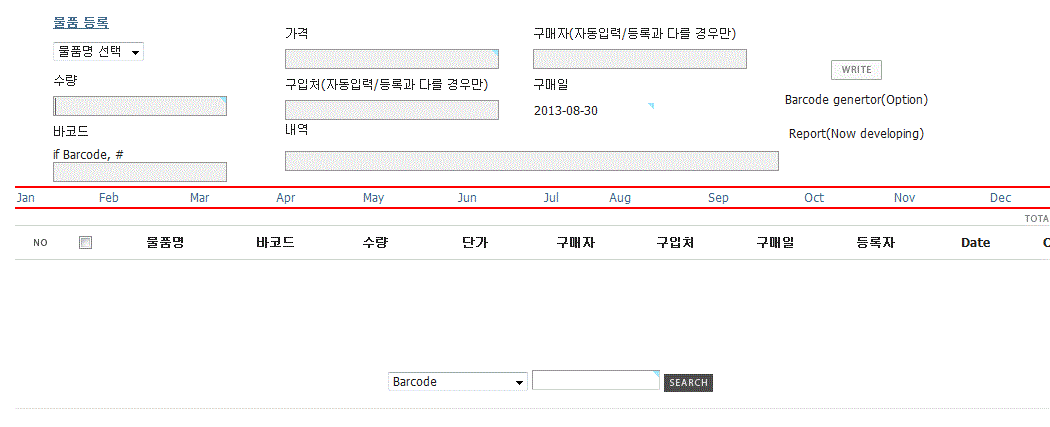The height and width of the screenshot is (427, 1050).
Task: Open the 물품명 선택 dropdown
Action: click(x=98, y=52)
